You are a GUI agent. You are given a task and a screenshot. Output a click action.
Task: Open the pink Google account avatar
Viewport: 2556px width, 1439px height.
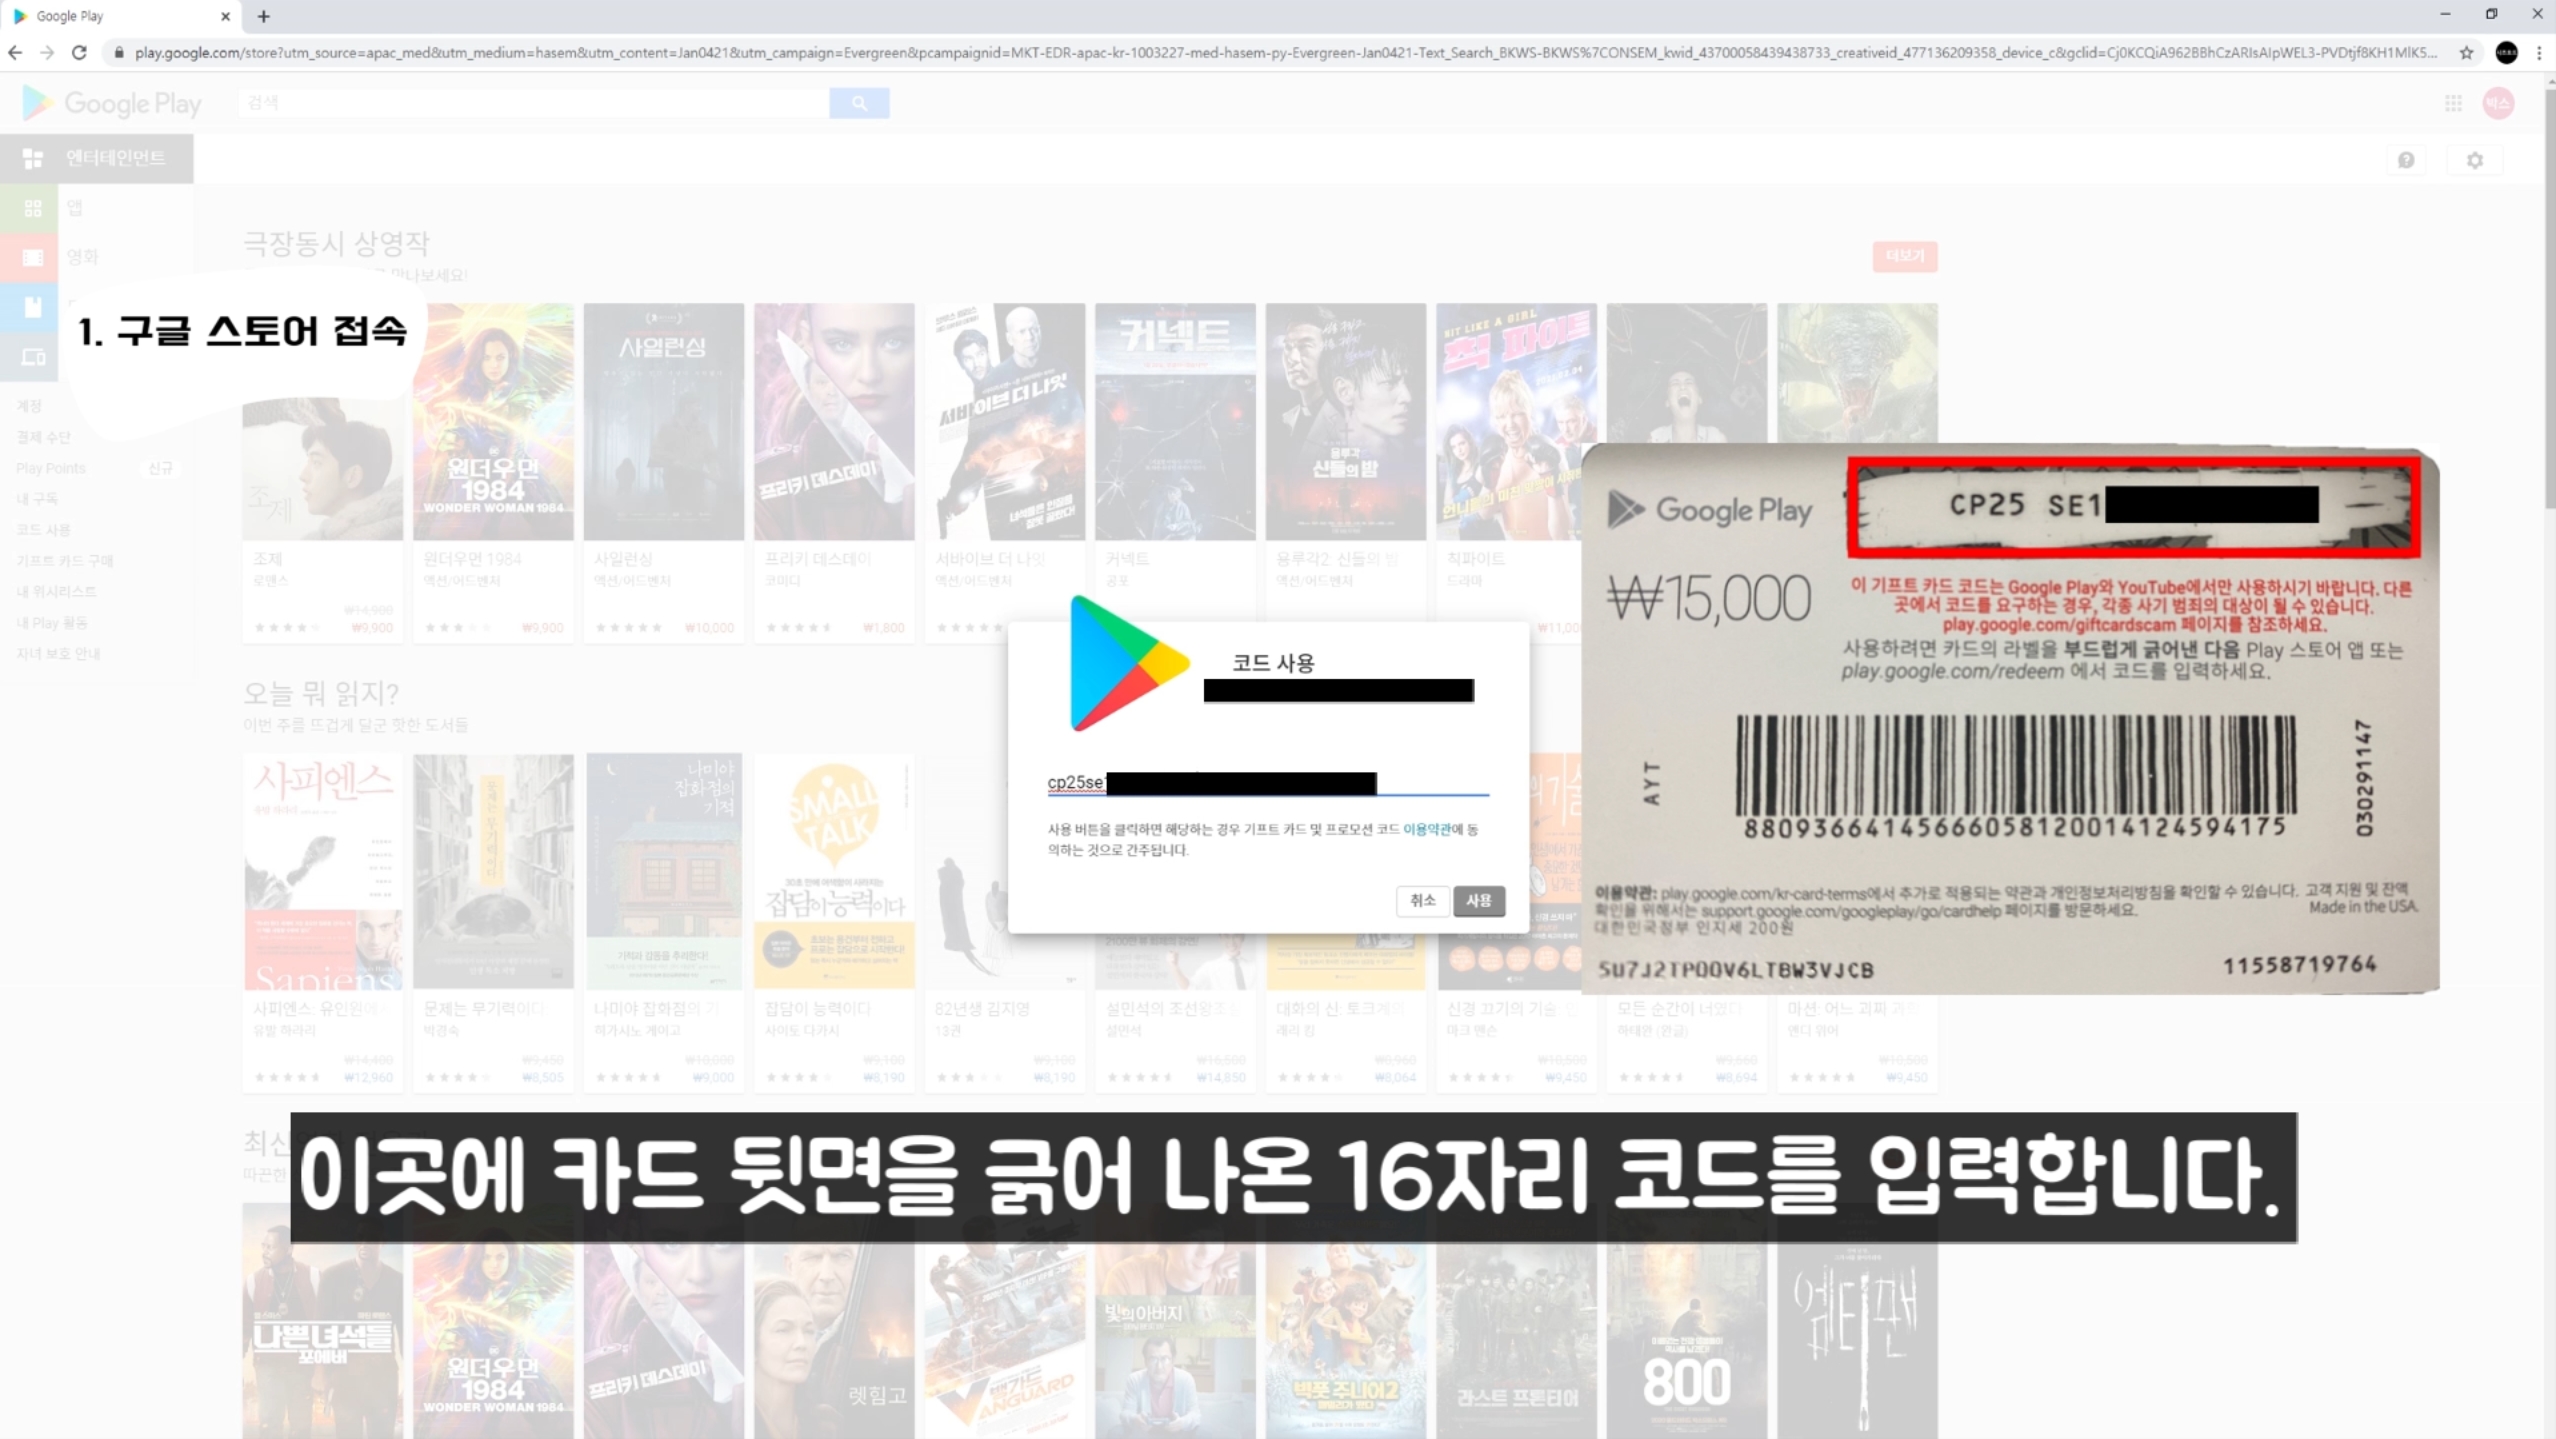[2498, 103]
